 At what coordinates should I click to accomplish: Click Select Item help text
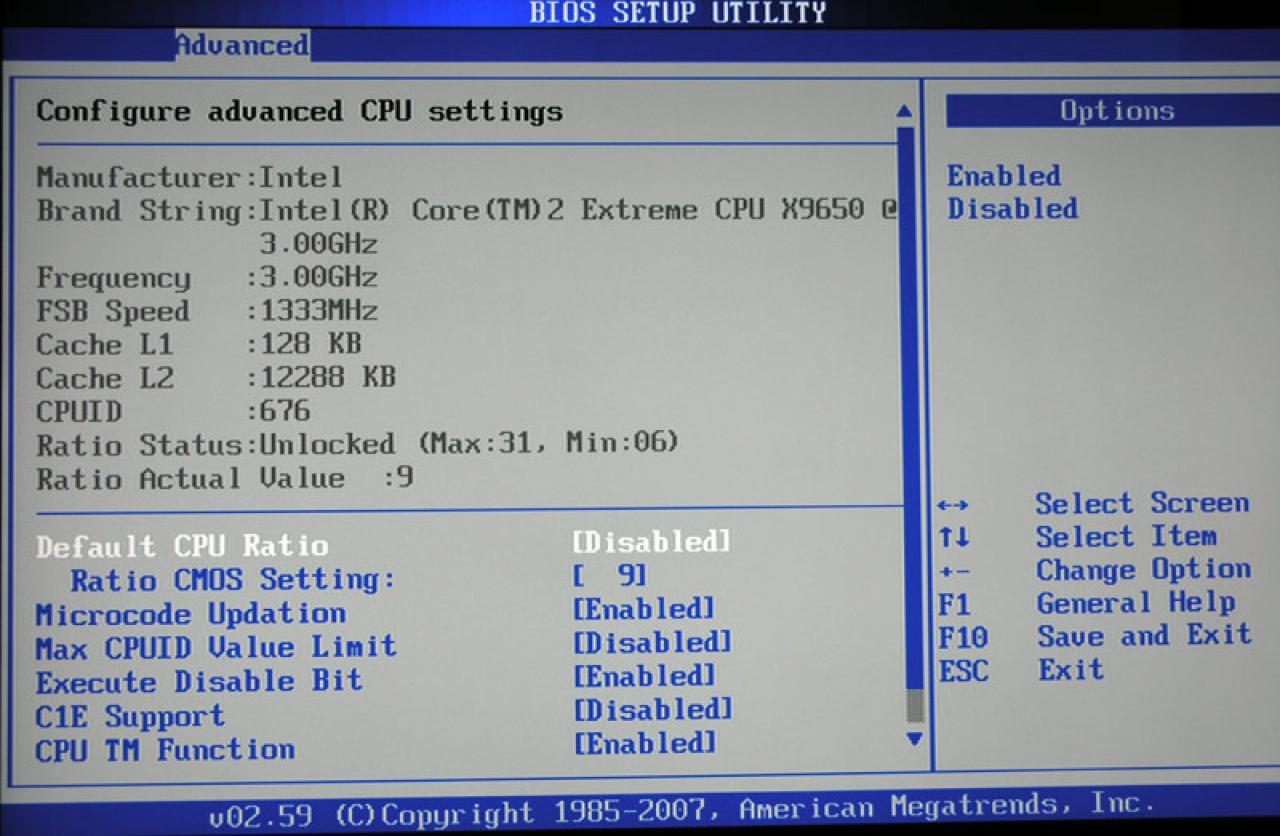1126,537
